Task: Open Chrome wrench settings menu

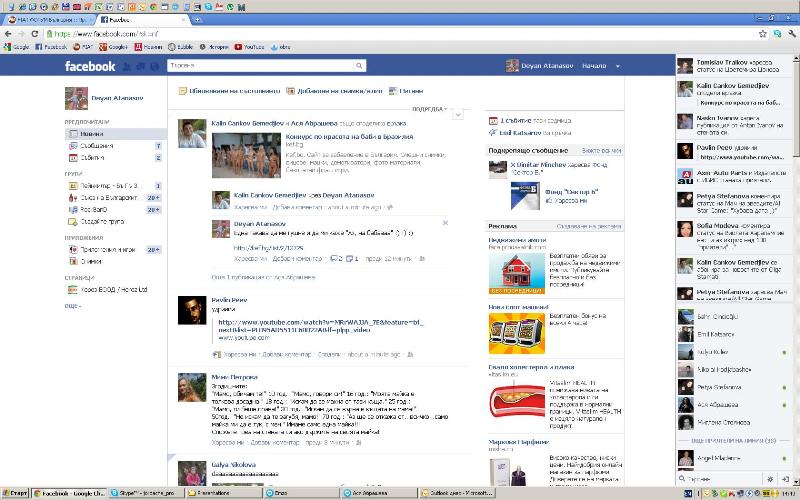Action: click(792, 34)
